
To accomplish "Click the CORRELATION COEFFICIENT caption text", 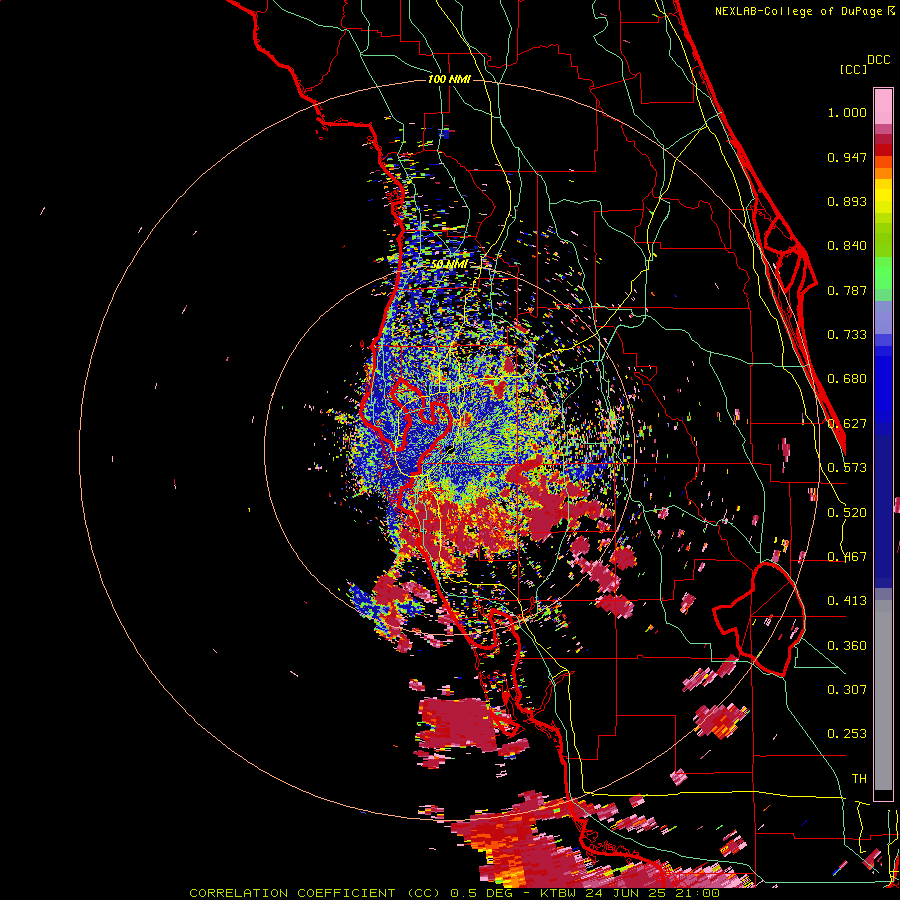I will (x=292, y=893).
